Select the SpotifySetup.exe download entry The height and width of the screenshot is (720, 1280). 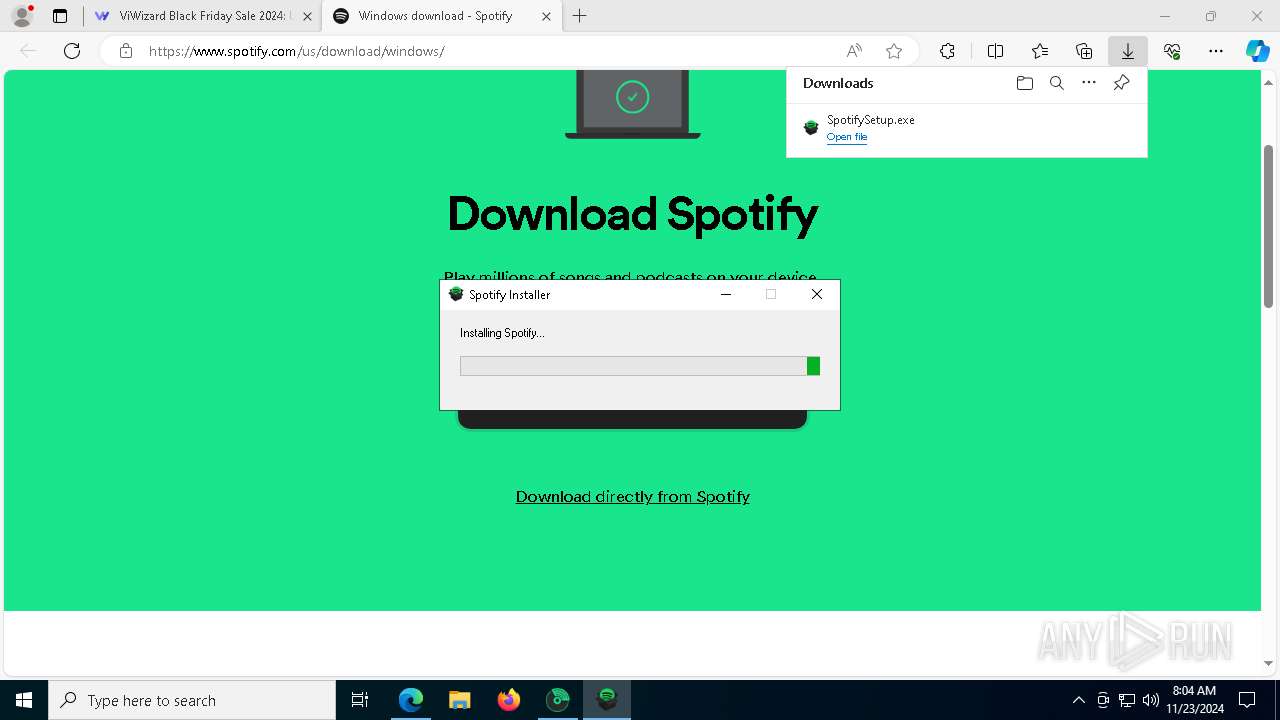966,128
